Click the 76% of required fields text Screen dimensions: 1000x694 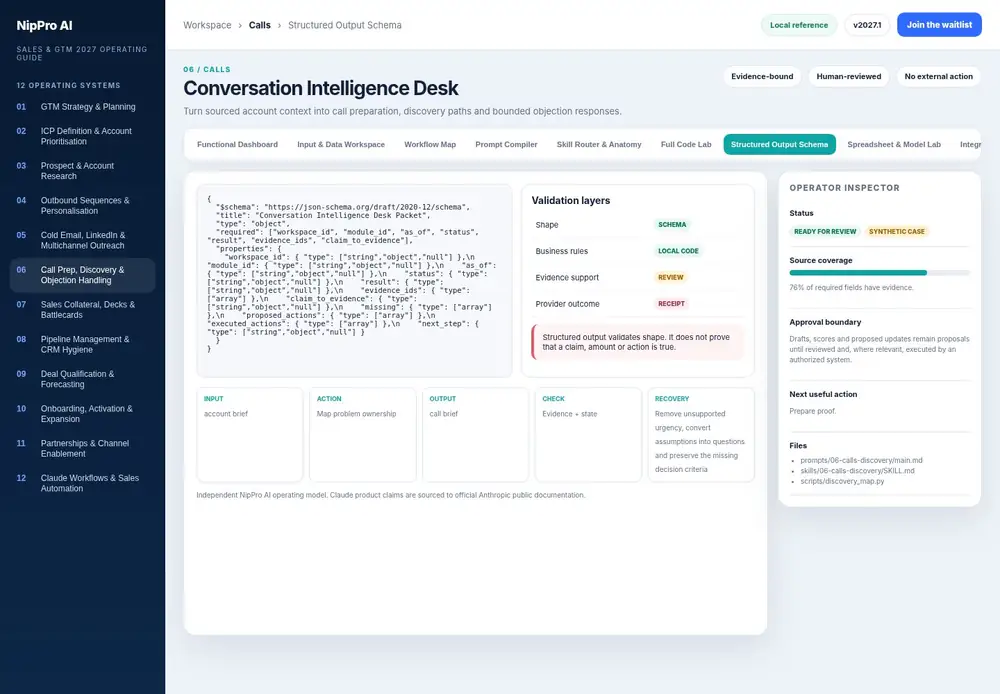click(x=851, y=288)
